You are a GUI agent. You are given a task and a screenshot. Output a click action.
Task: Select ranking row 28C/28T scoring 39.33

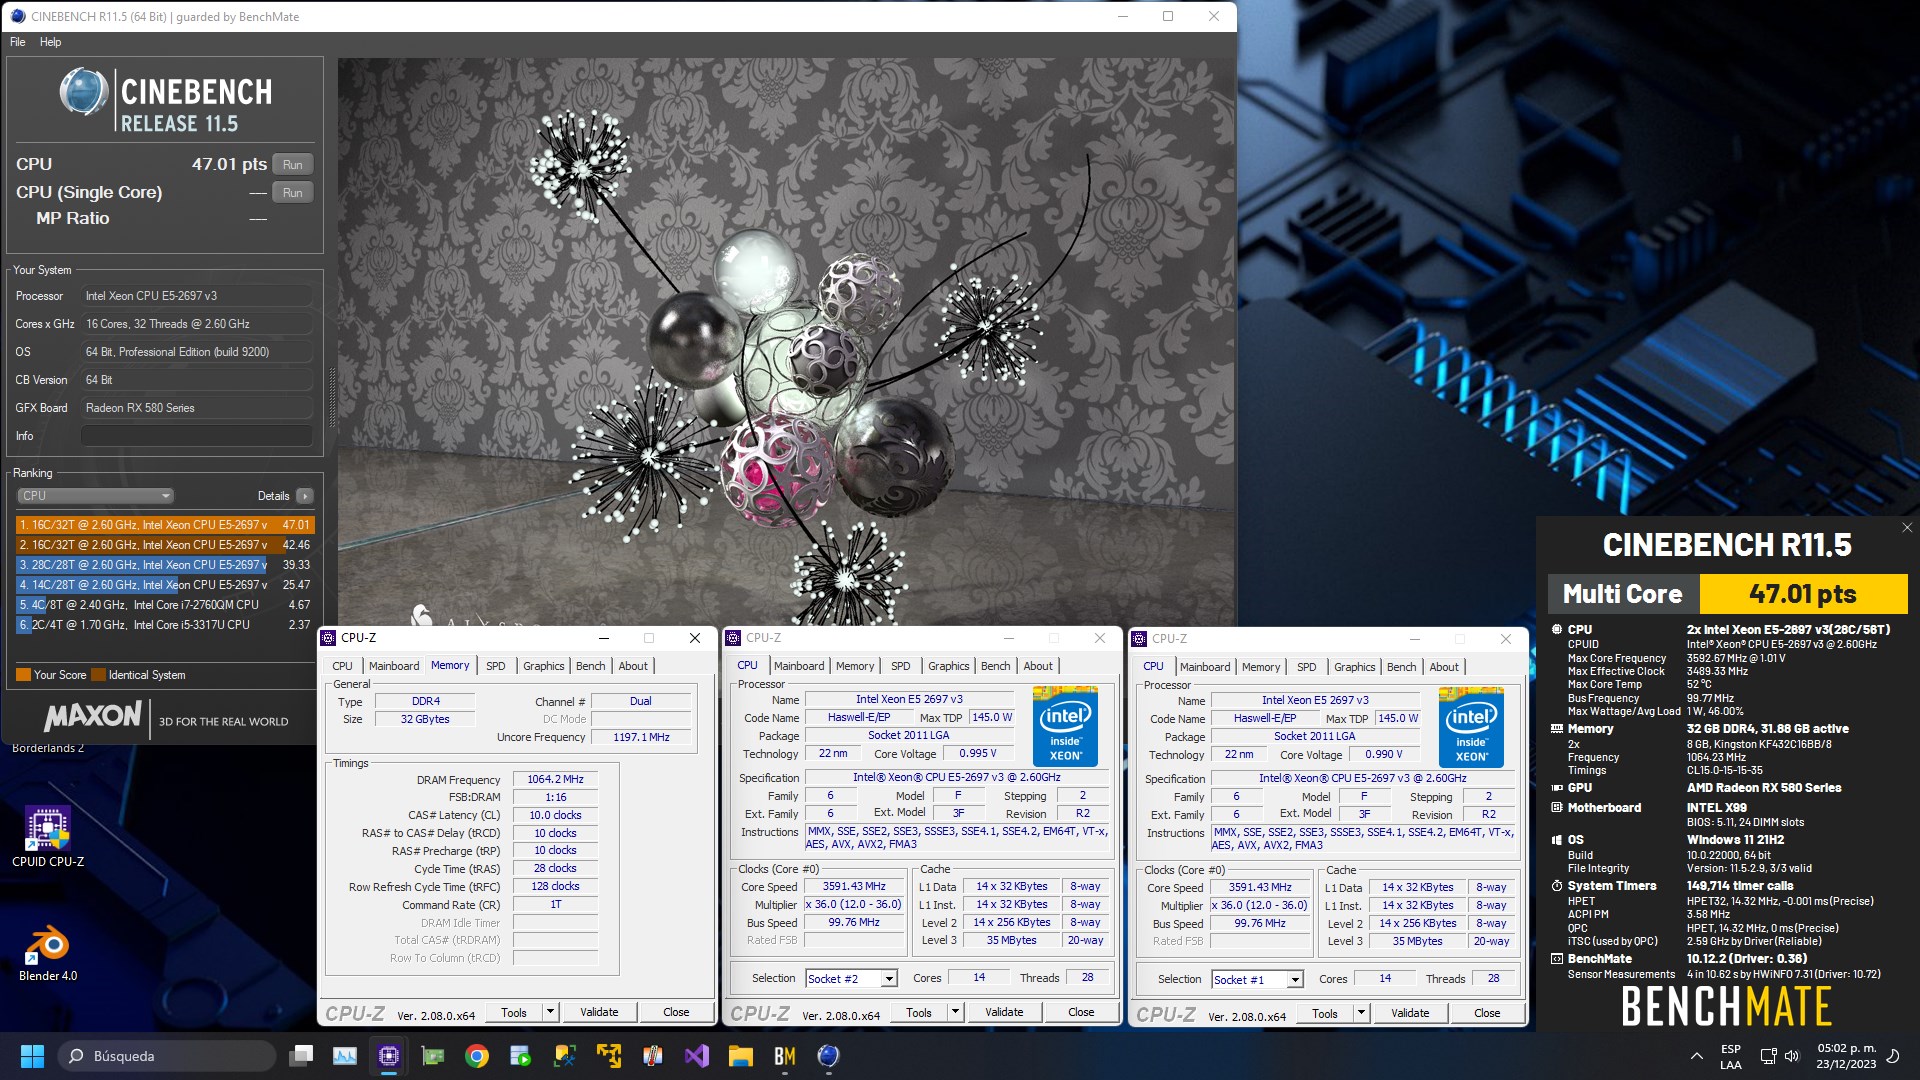[165, 565]
